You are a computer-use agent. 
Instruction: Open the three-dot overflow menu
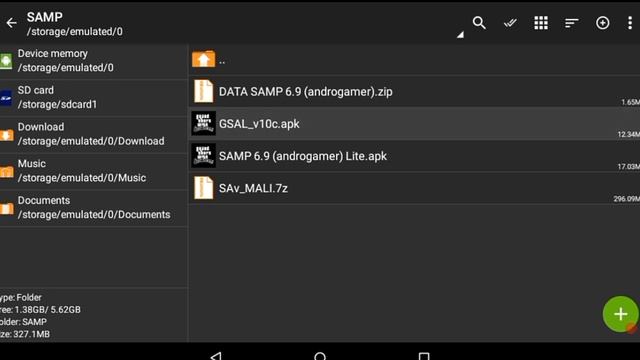[x=630, y=23]
